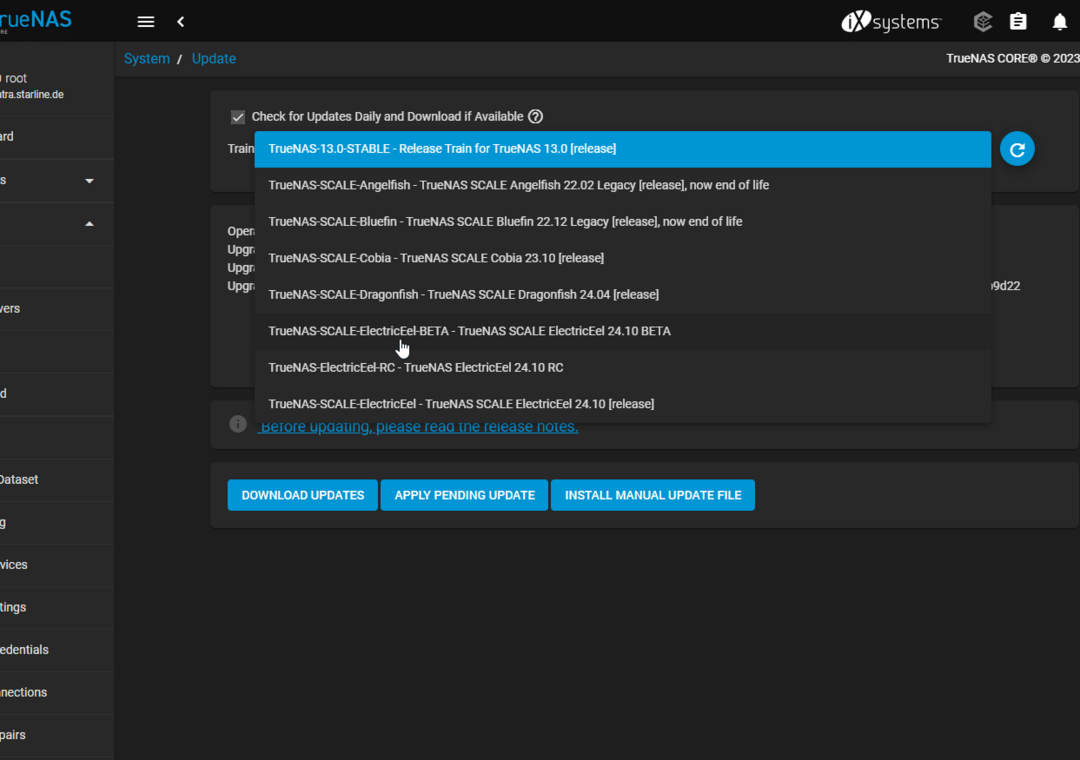Click the TrueCommand status icon
The image size is (1080, 760).
coord(982,22)
